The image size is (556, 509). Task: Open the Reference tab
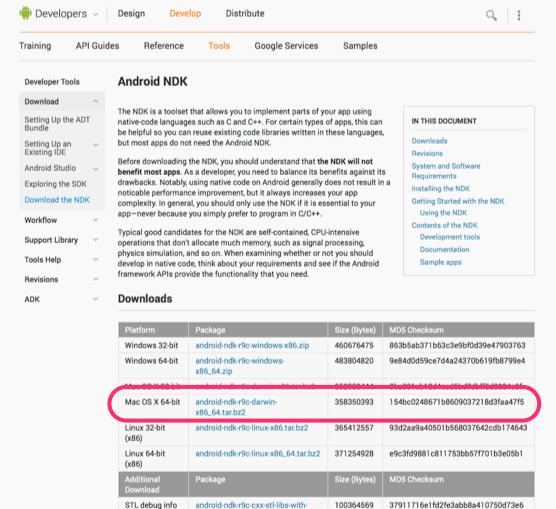point(164,46)
